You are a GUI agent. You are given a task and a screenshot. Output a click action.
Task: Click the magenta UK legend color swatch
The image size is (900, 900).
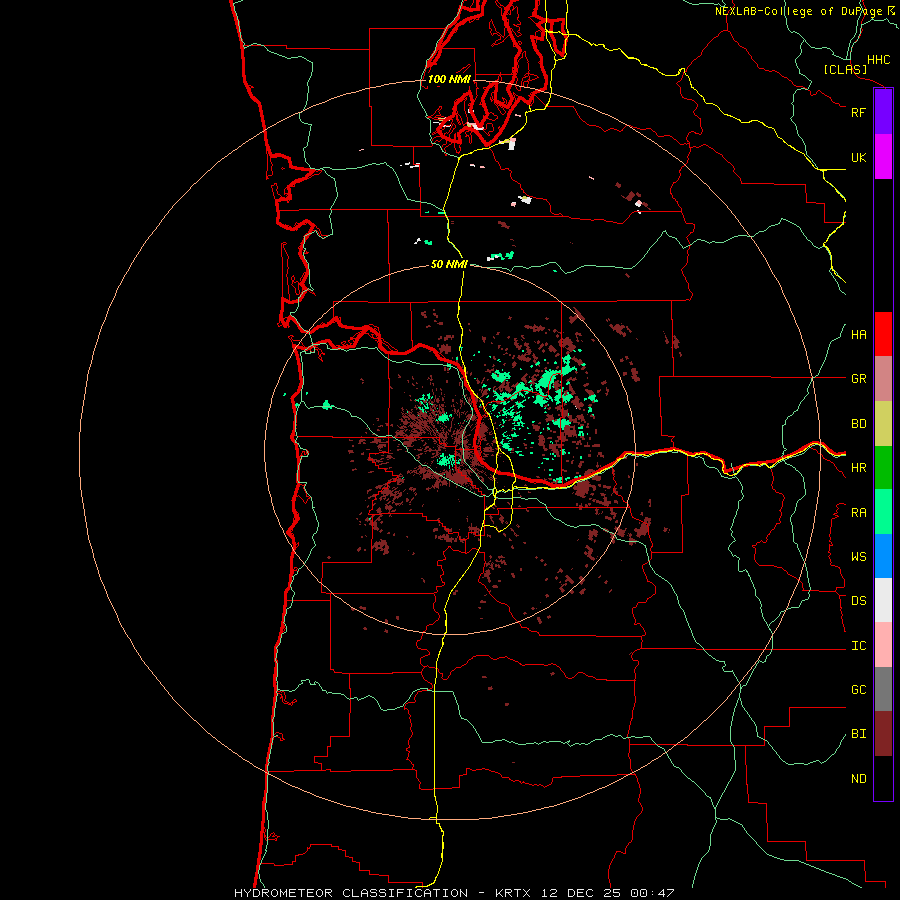tap(883, 157)
